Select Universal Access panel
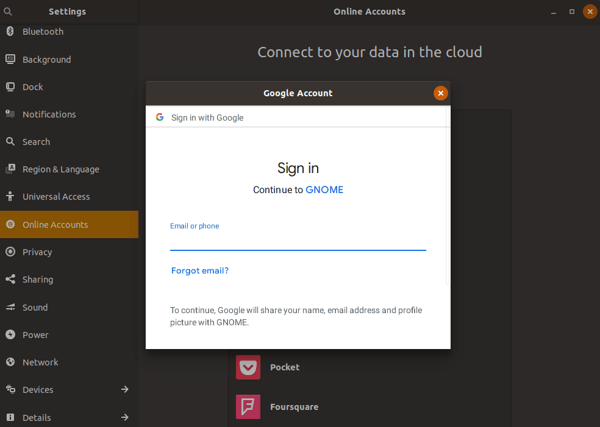The height and width of the screenshot is (427, 600). click(x=69, y=196)
